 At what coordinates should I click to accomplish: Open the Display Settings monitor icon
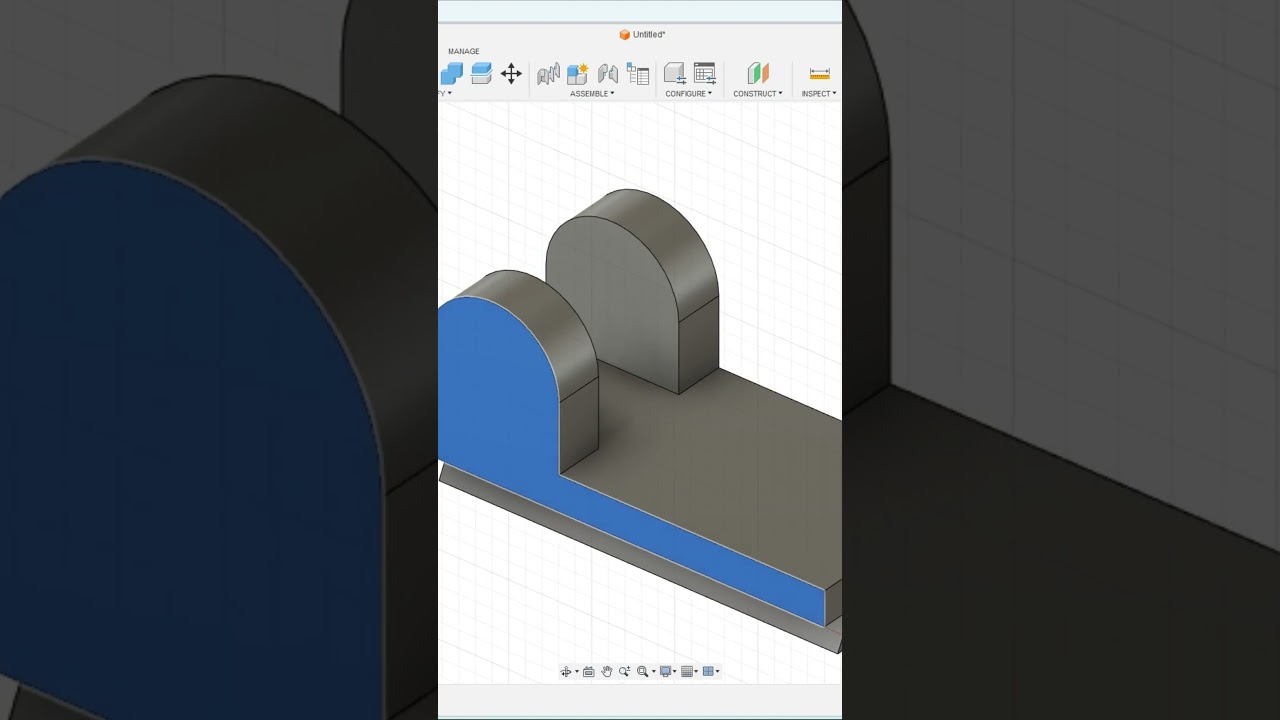(666, 672)
